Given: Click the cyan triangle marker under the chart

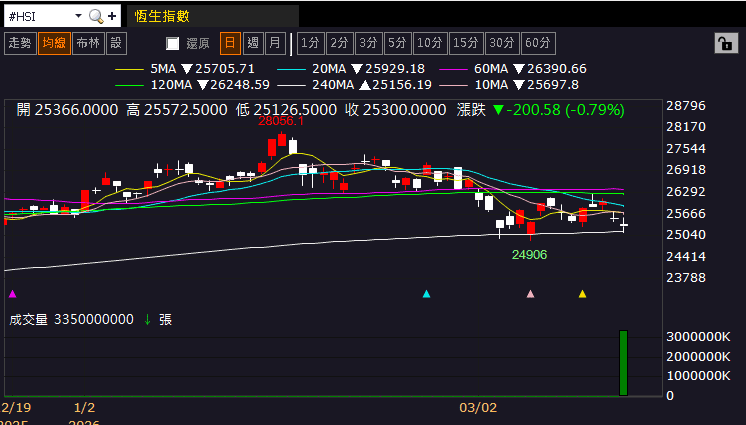Looking at the screenshot, I should (x=427, y=294).
